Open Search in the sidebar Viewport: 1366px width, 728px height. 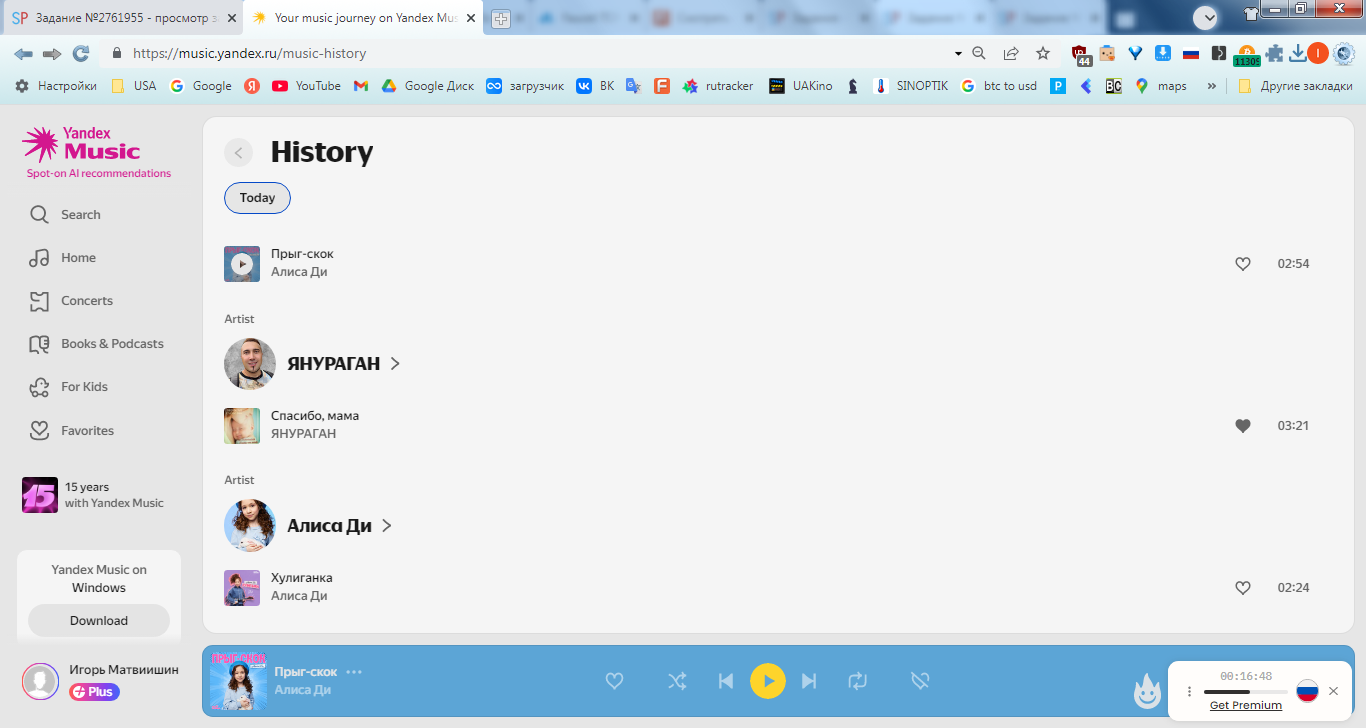click(x=65, y=214)
